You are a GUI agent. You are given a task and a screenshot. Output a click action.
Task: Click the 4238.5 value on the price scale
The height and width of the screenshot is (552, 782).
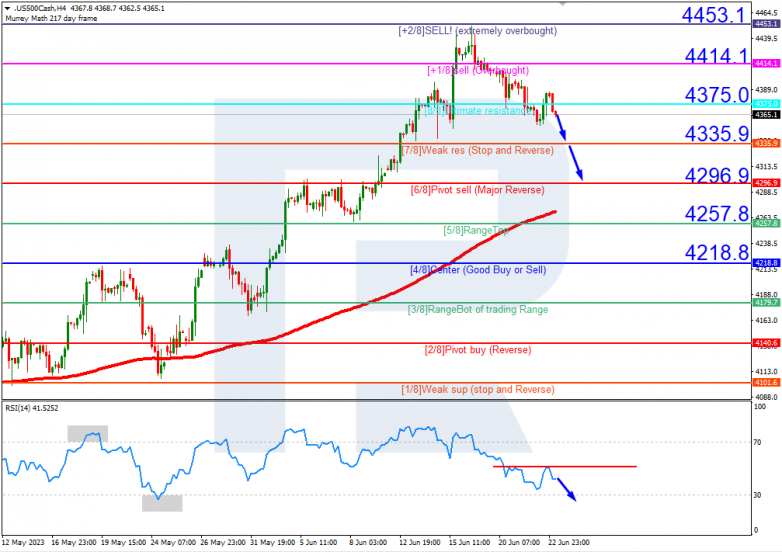[767, 243]
